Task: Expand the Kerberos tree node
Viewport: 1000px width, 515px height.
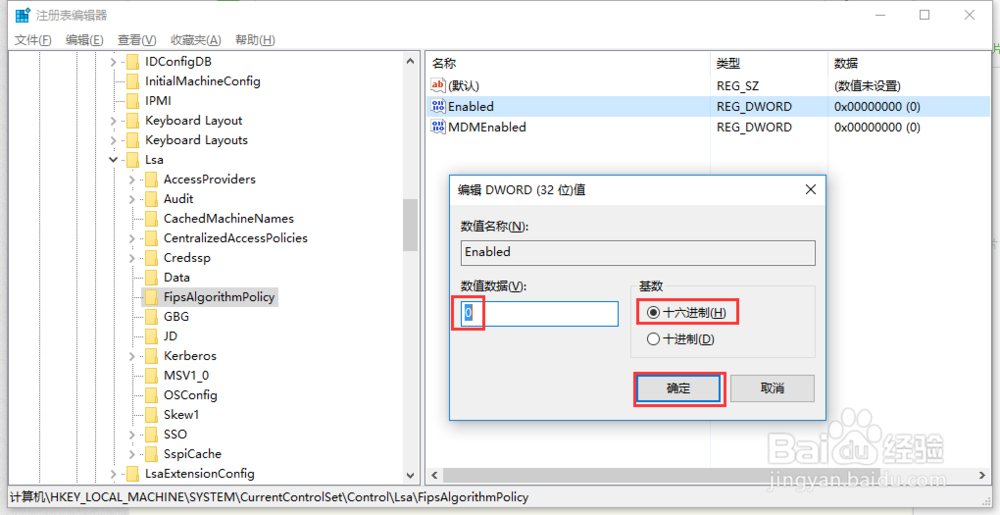Action: [x=132, y=356]
